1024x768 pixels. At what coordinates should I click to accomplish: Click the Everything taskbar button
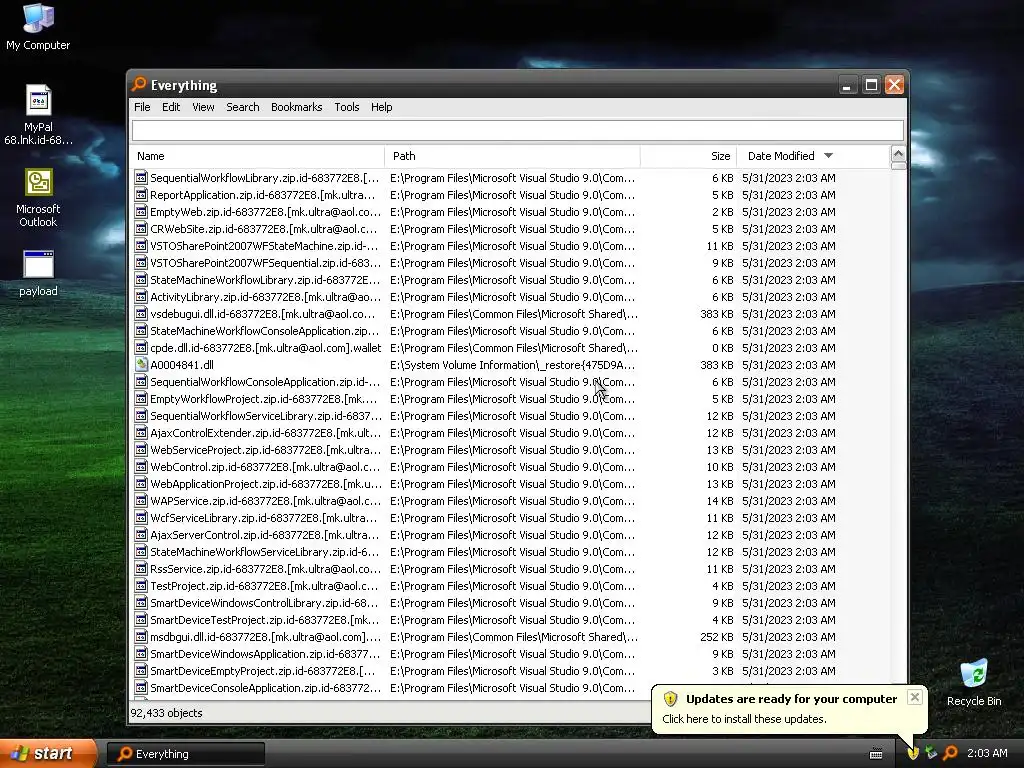185,754
